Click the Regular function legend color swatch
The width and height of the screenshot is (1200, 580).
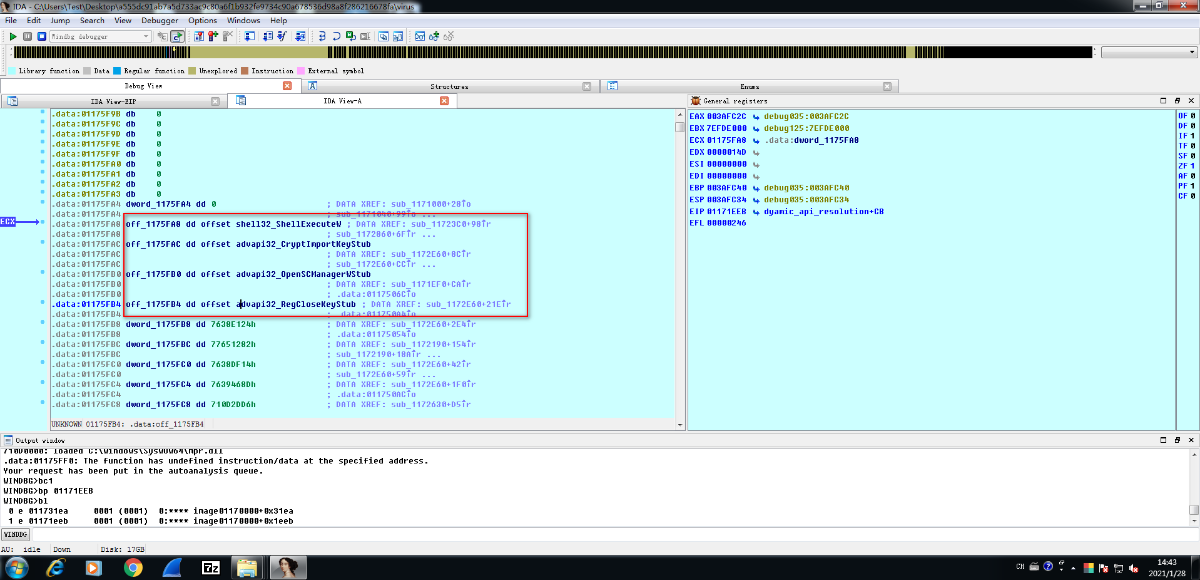point(117,71)
